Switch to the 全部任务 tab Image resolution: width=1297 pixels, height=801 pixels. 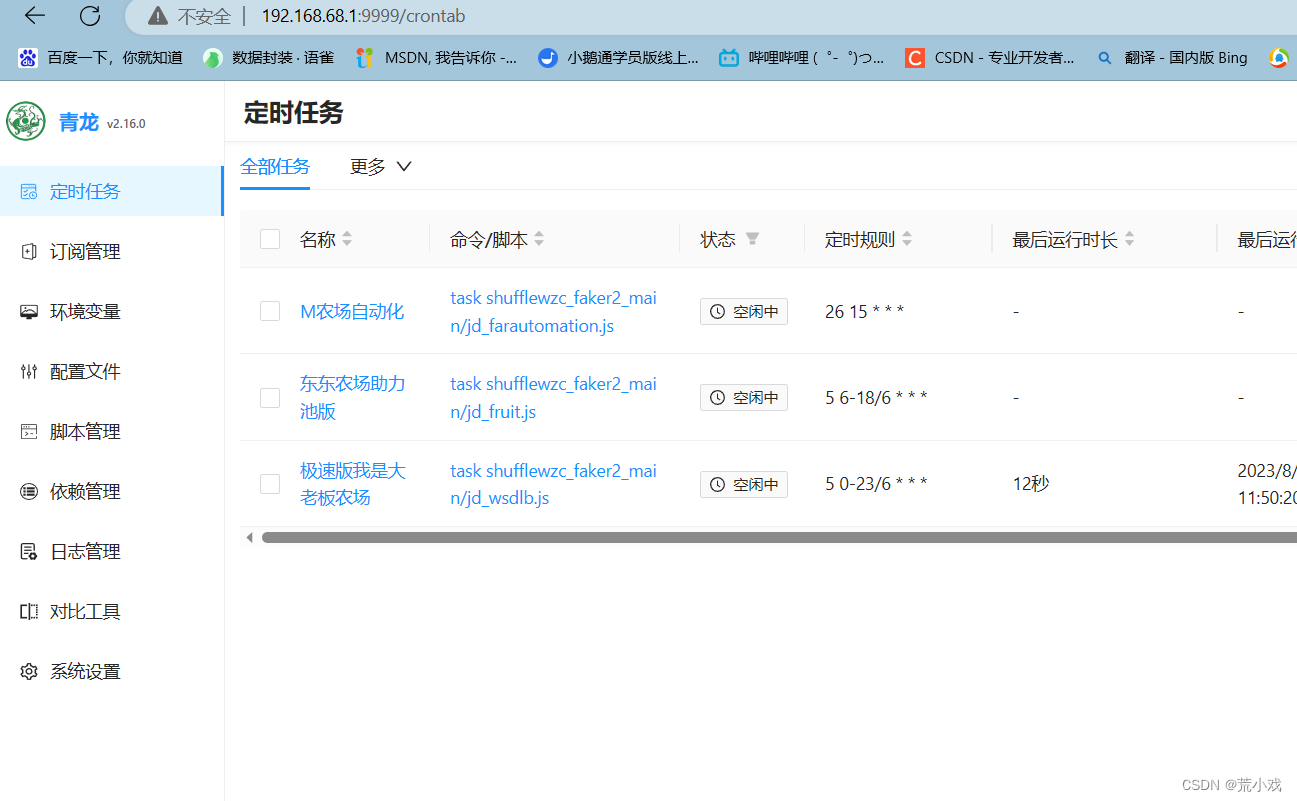click(x=275, y=167)
